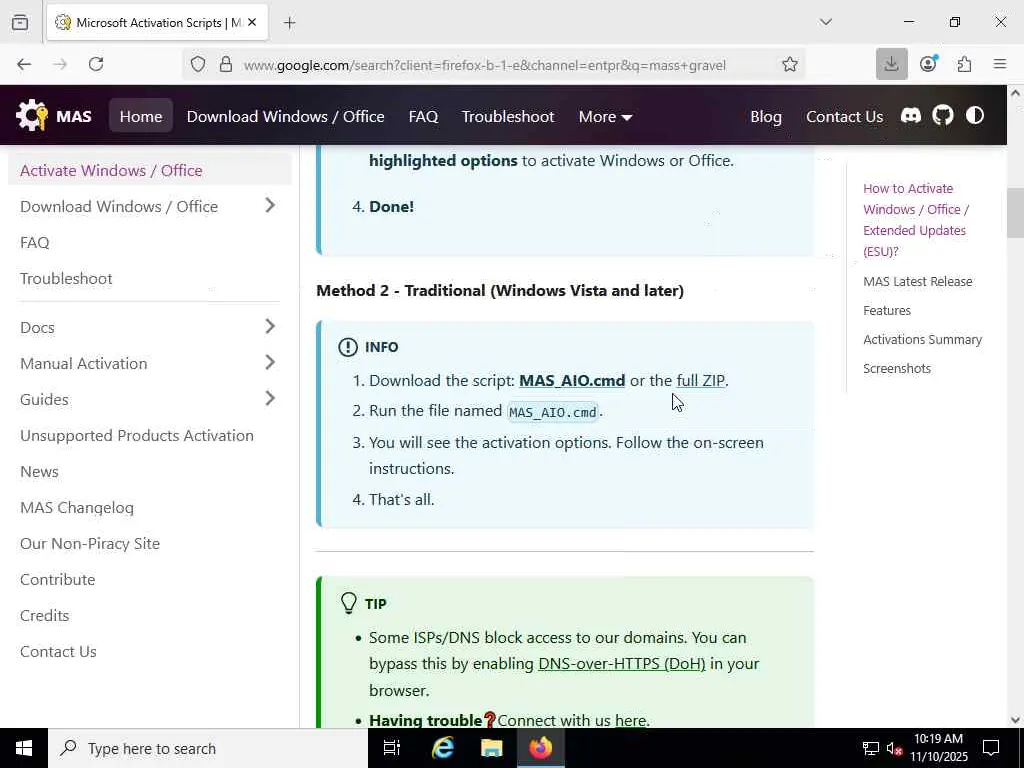Viewport: 1024px width, 768px height.
Task: Open a new tab with plus button
Action: (x=290, y=23)
